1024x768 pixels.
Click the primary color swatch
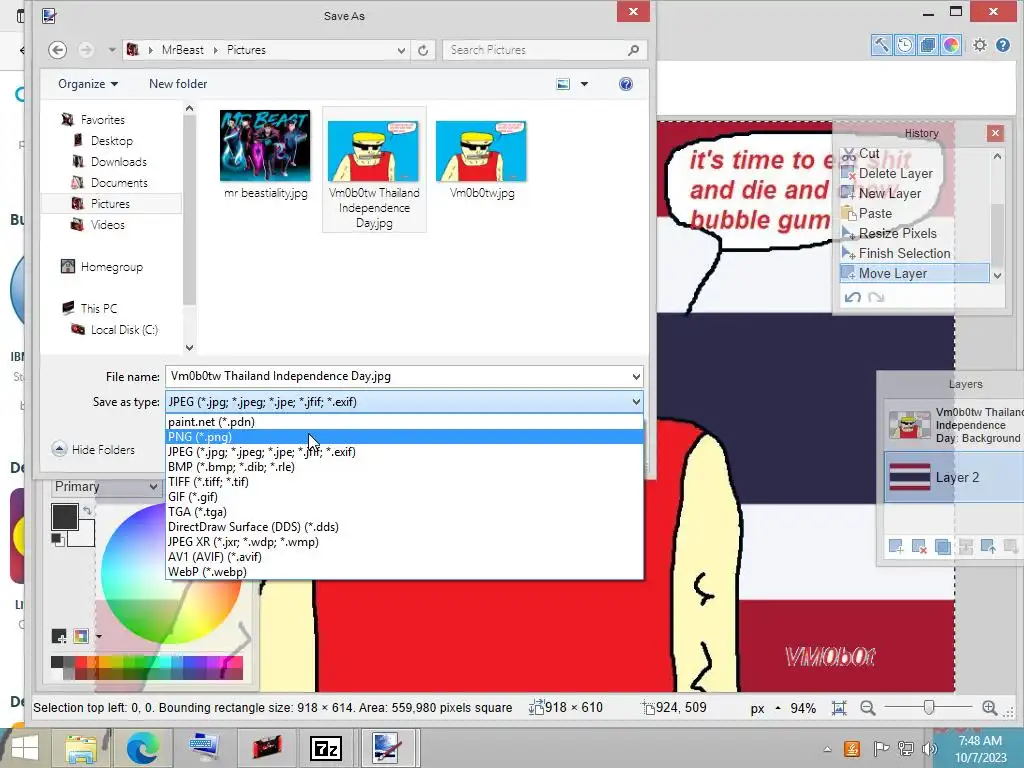click(x=65, y=517)
